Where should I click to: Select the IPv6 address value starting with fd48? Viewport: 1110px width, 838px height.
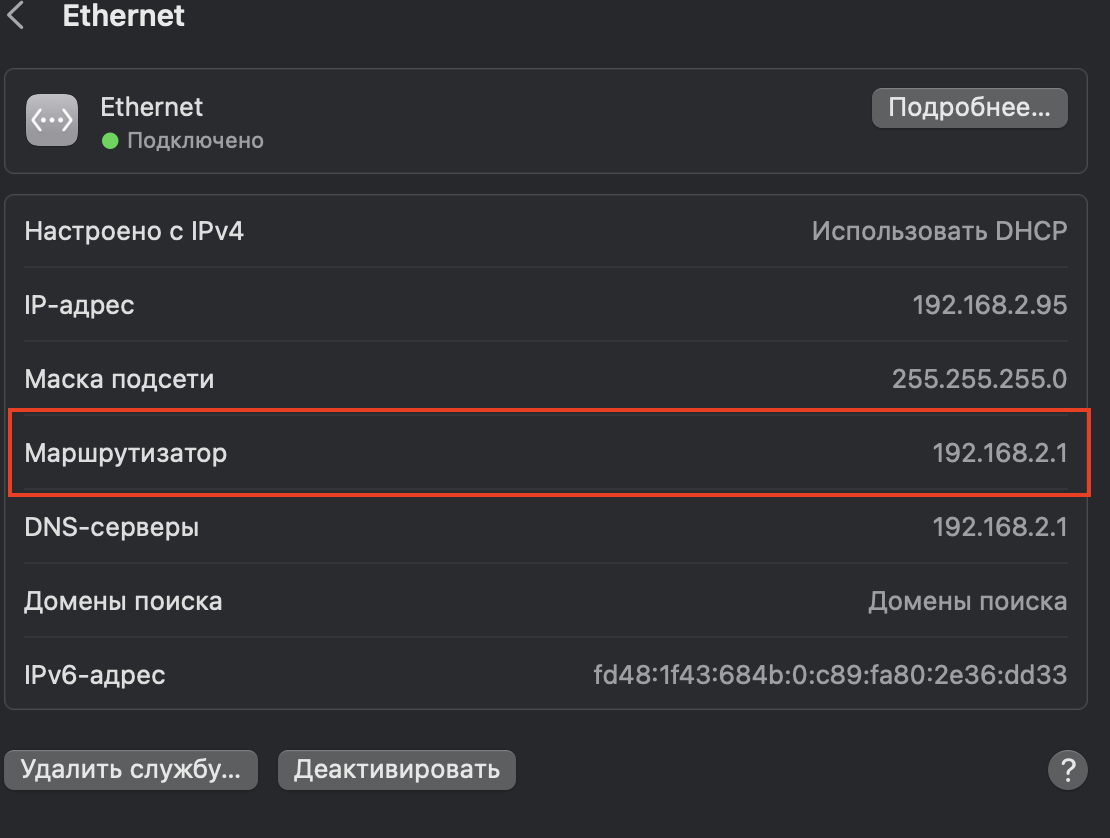click(830, 675)
